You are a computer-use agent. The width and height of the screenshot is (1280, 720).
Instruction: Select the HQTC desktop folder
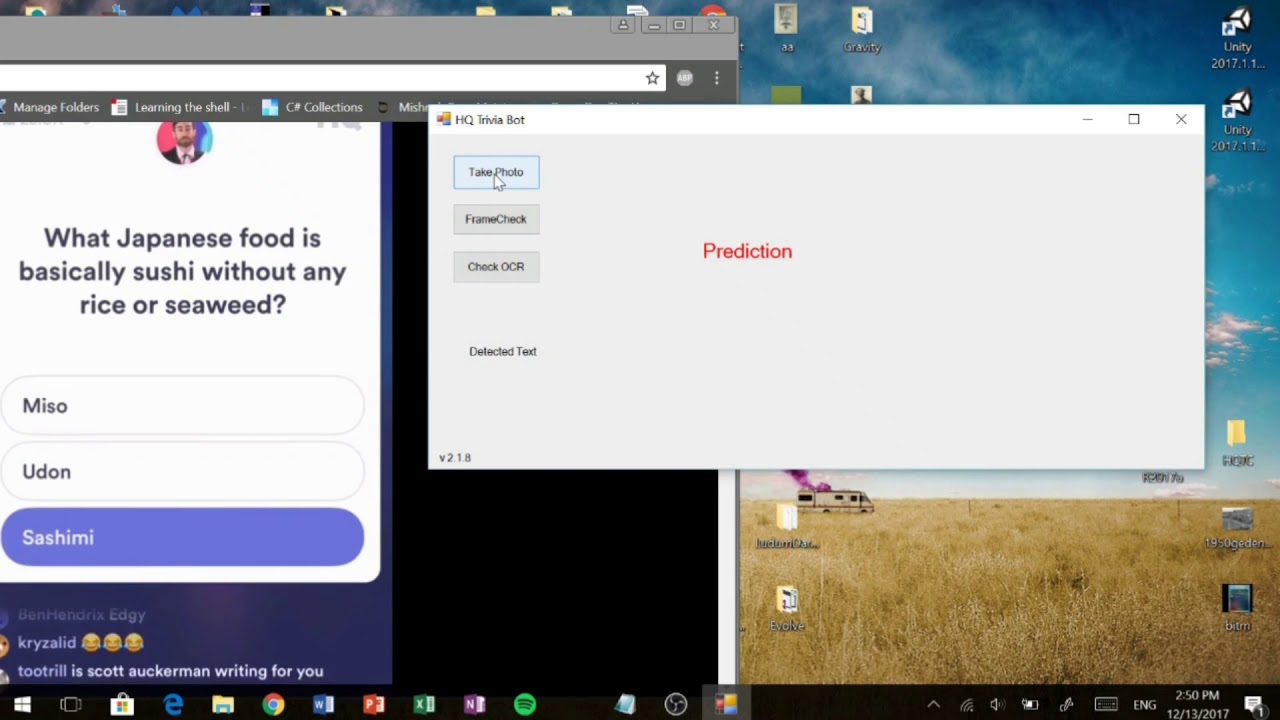coord(1237,443)
